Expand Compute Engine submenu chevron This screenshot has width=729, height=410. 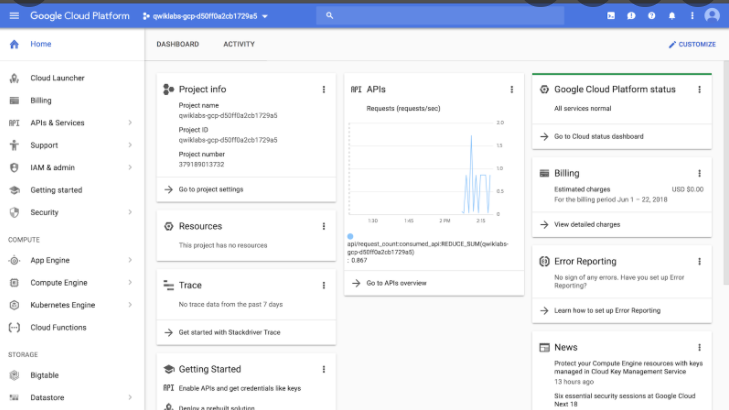(x=130, y=283)
